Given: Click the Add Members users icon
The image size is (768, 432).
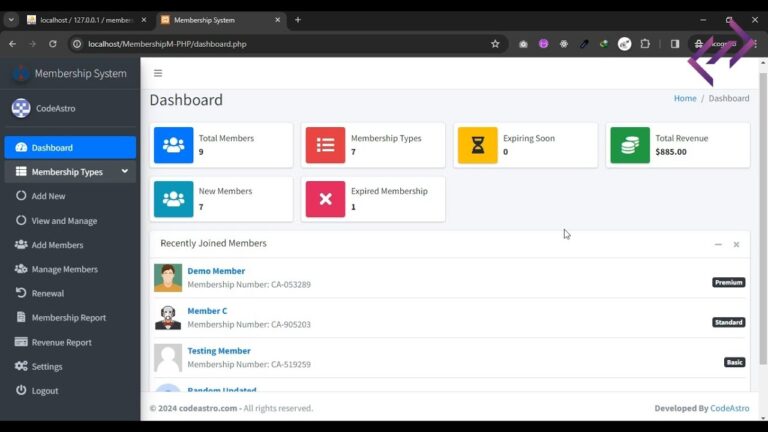Looking at the screenshot, I should click(x=21, y=244).
